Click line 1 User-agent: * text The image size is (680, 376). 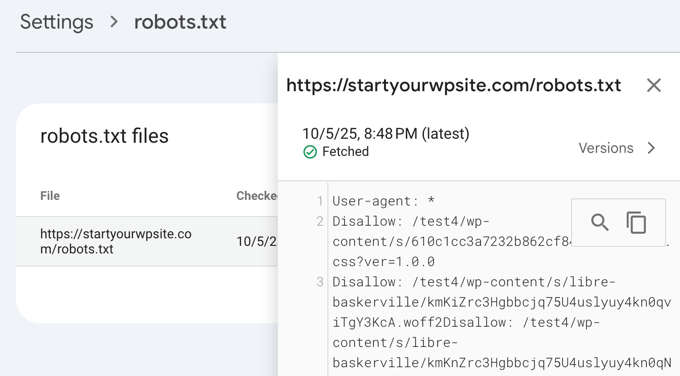(383, 201)
